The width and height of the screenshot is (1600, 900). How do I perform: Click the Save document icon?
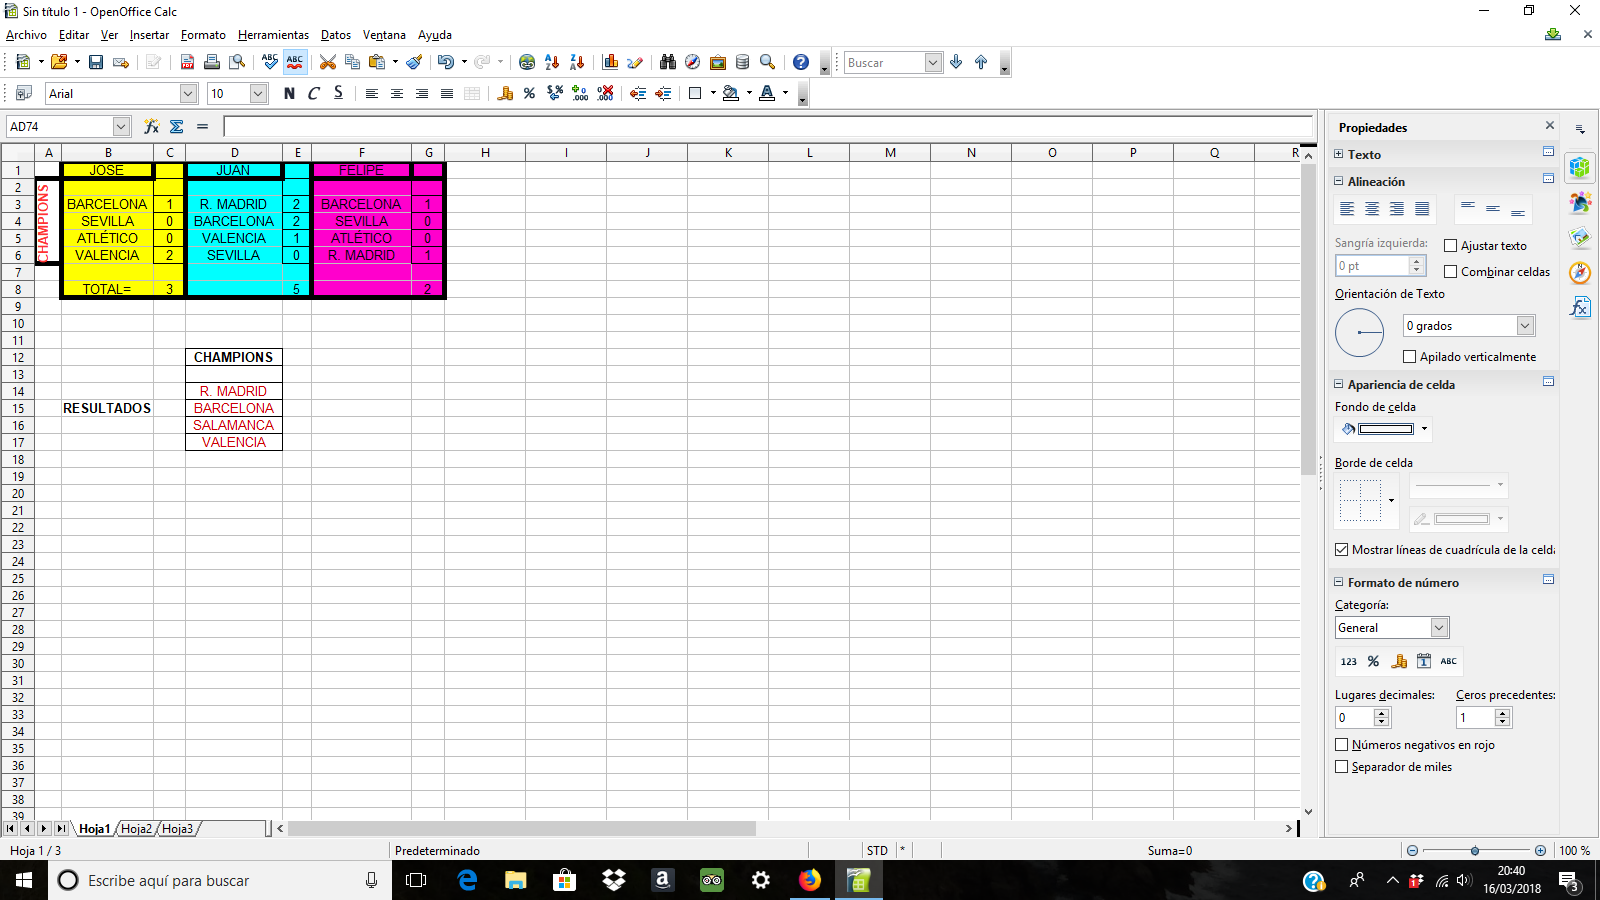(x=96, y=62)
